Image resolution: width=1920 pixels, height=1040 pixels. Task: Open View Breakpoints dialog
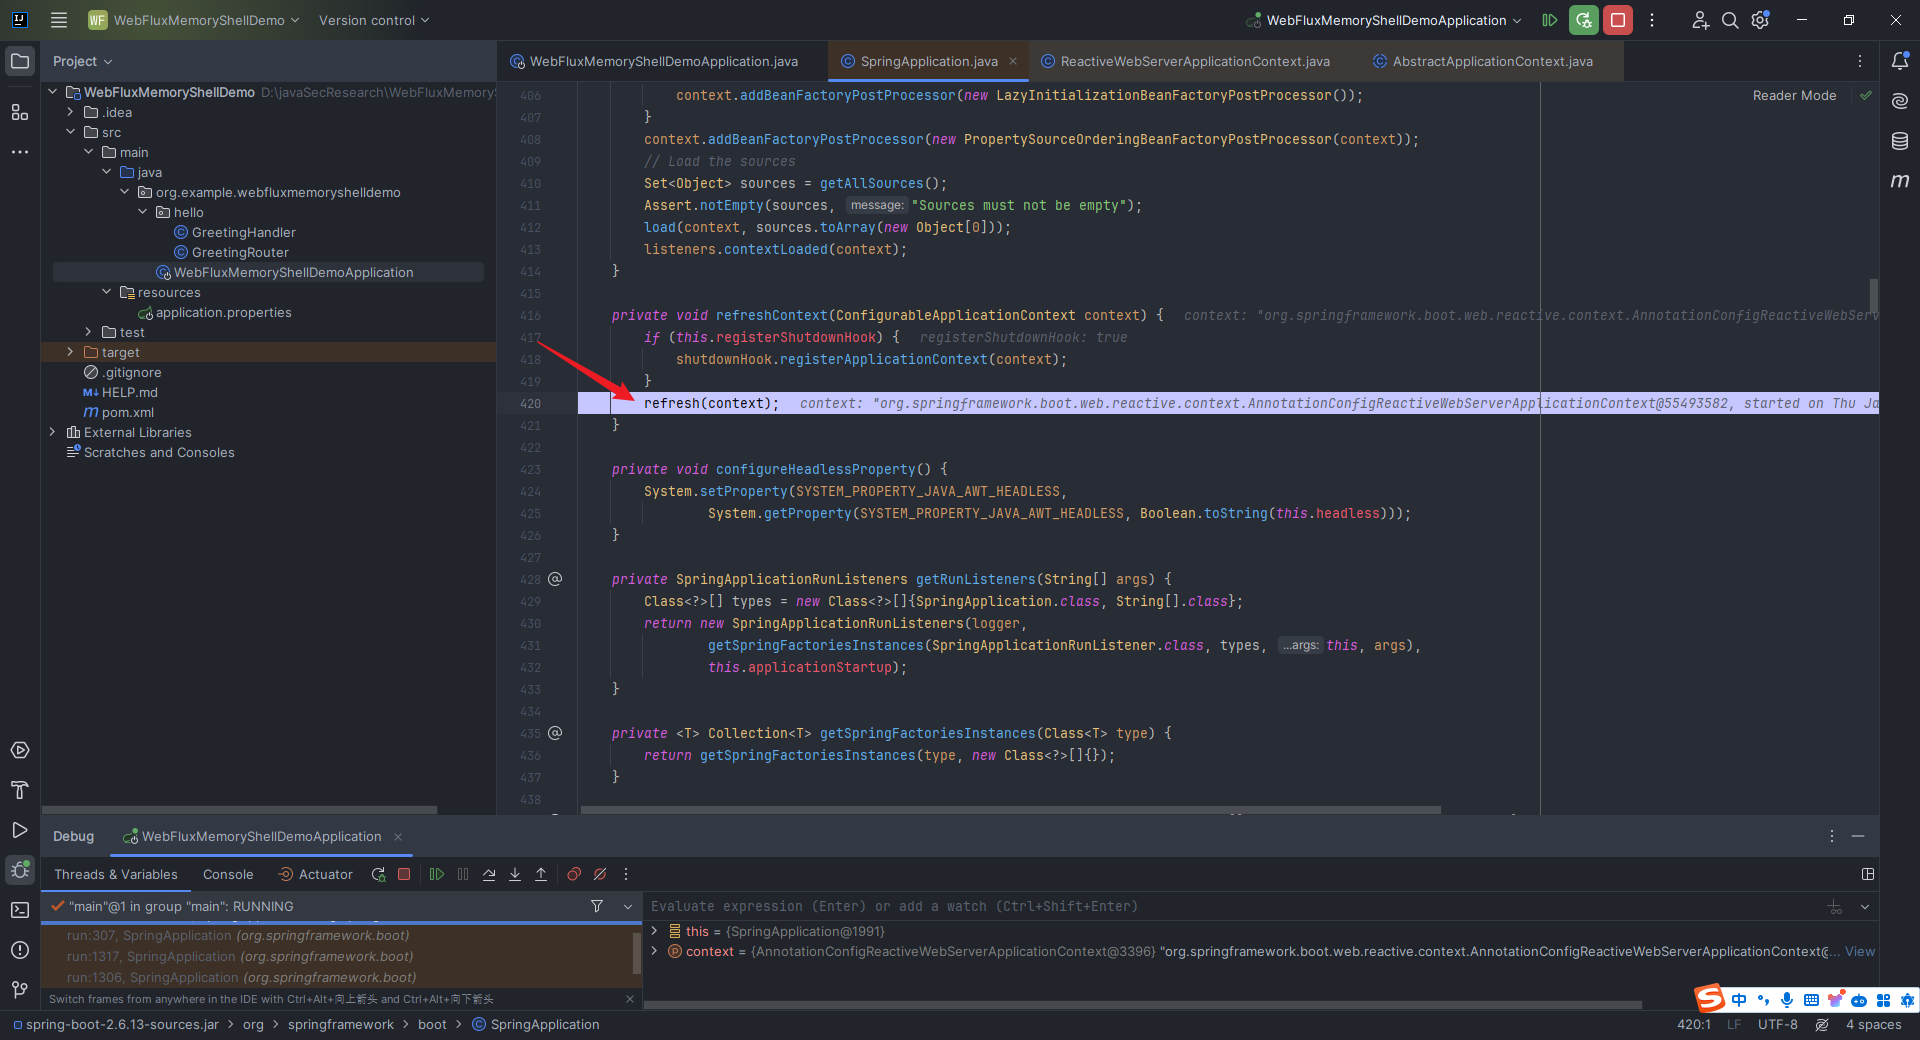point(574,874)
